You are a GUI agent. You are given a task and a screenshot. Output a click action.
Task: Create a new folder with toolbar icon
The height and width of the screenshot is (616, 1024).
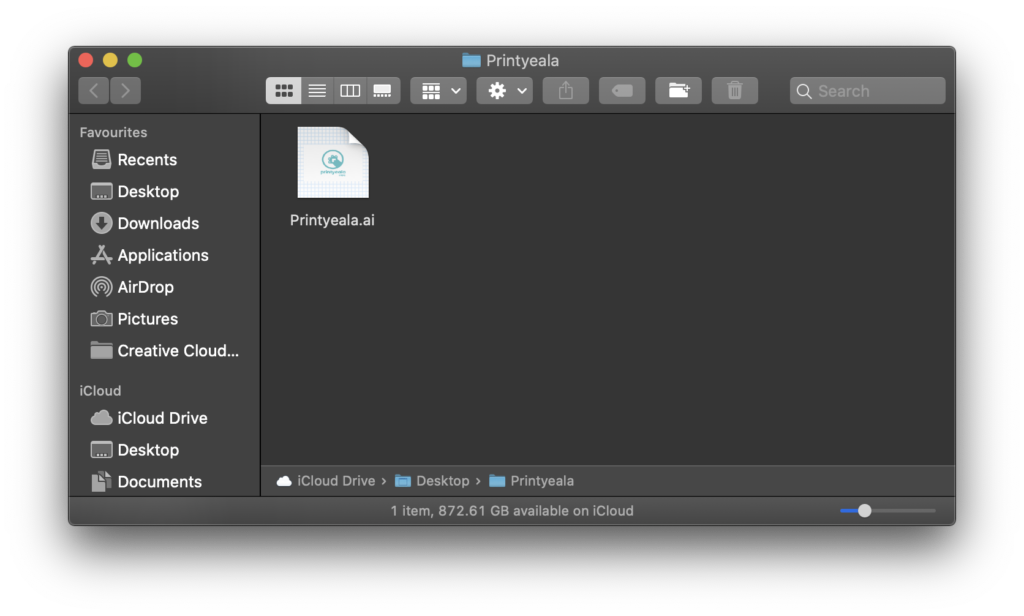click(x=678, y=91)
